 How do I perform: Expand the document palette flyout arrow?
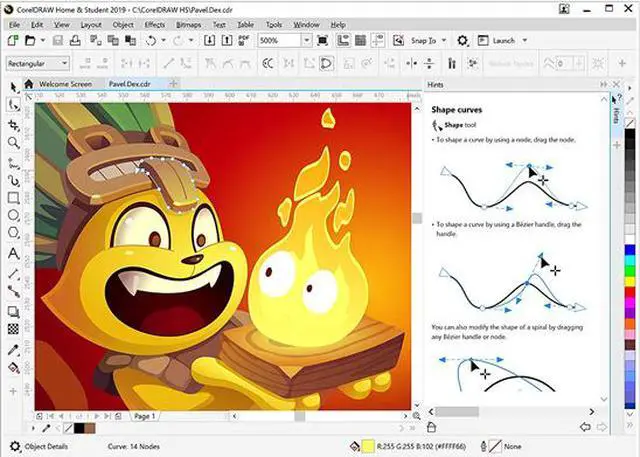(x=33, y=428)
